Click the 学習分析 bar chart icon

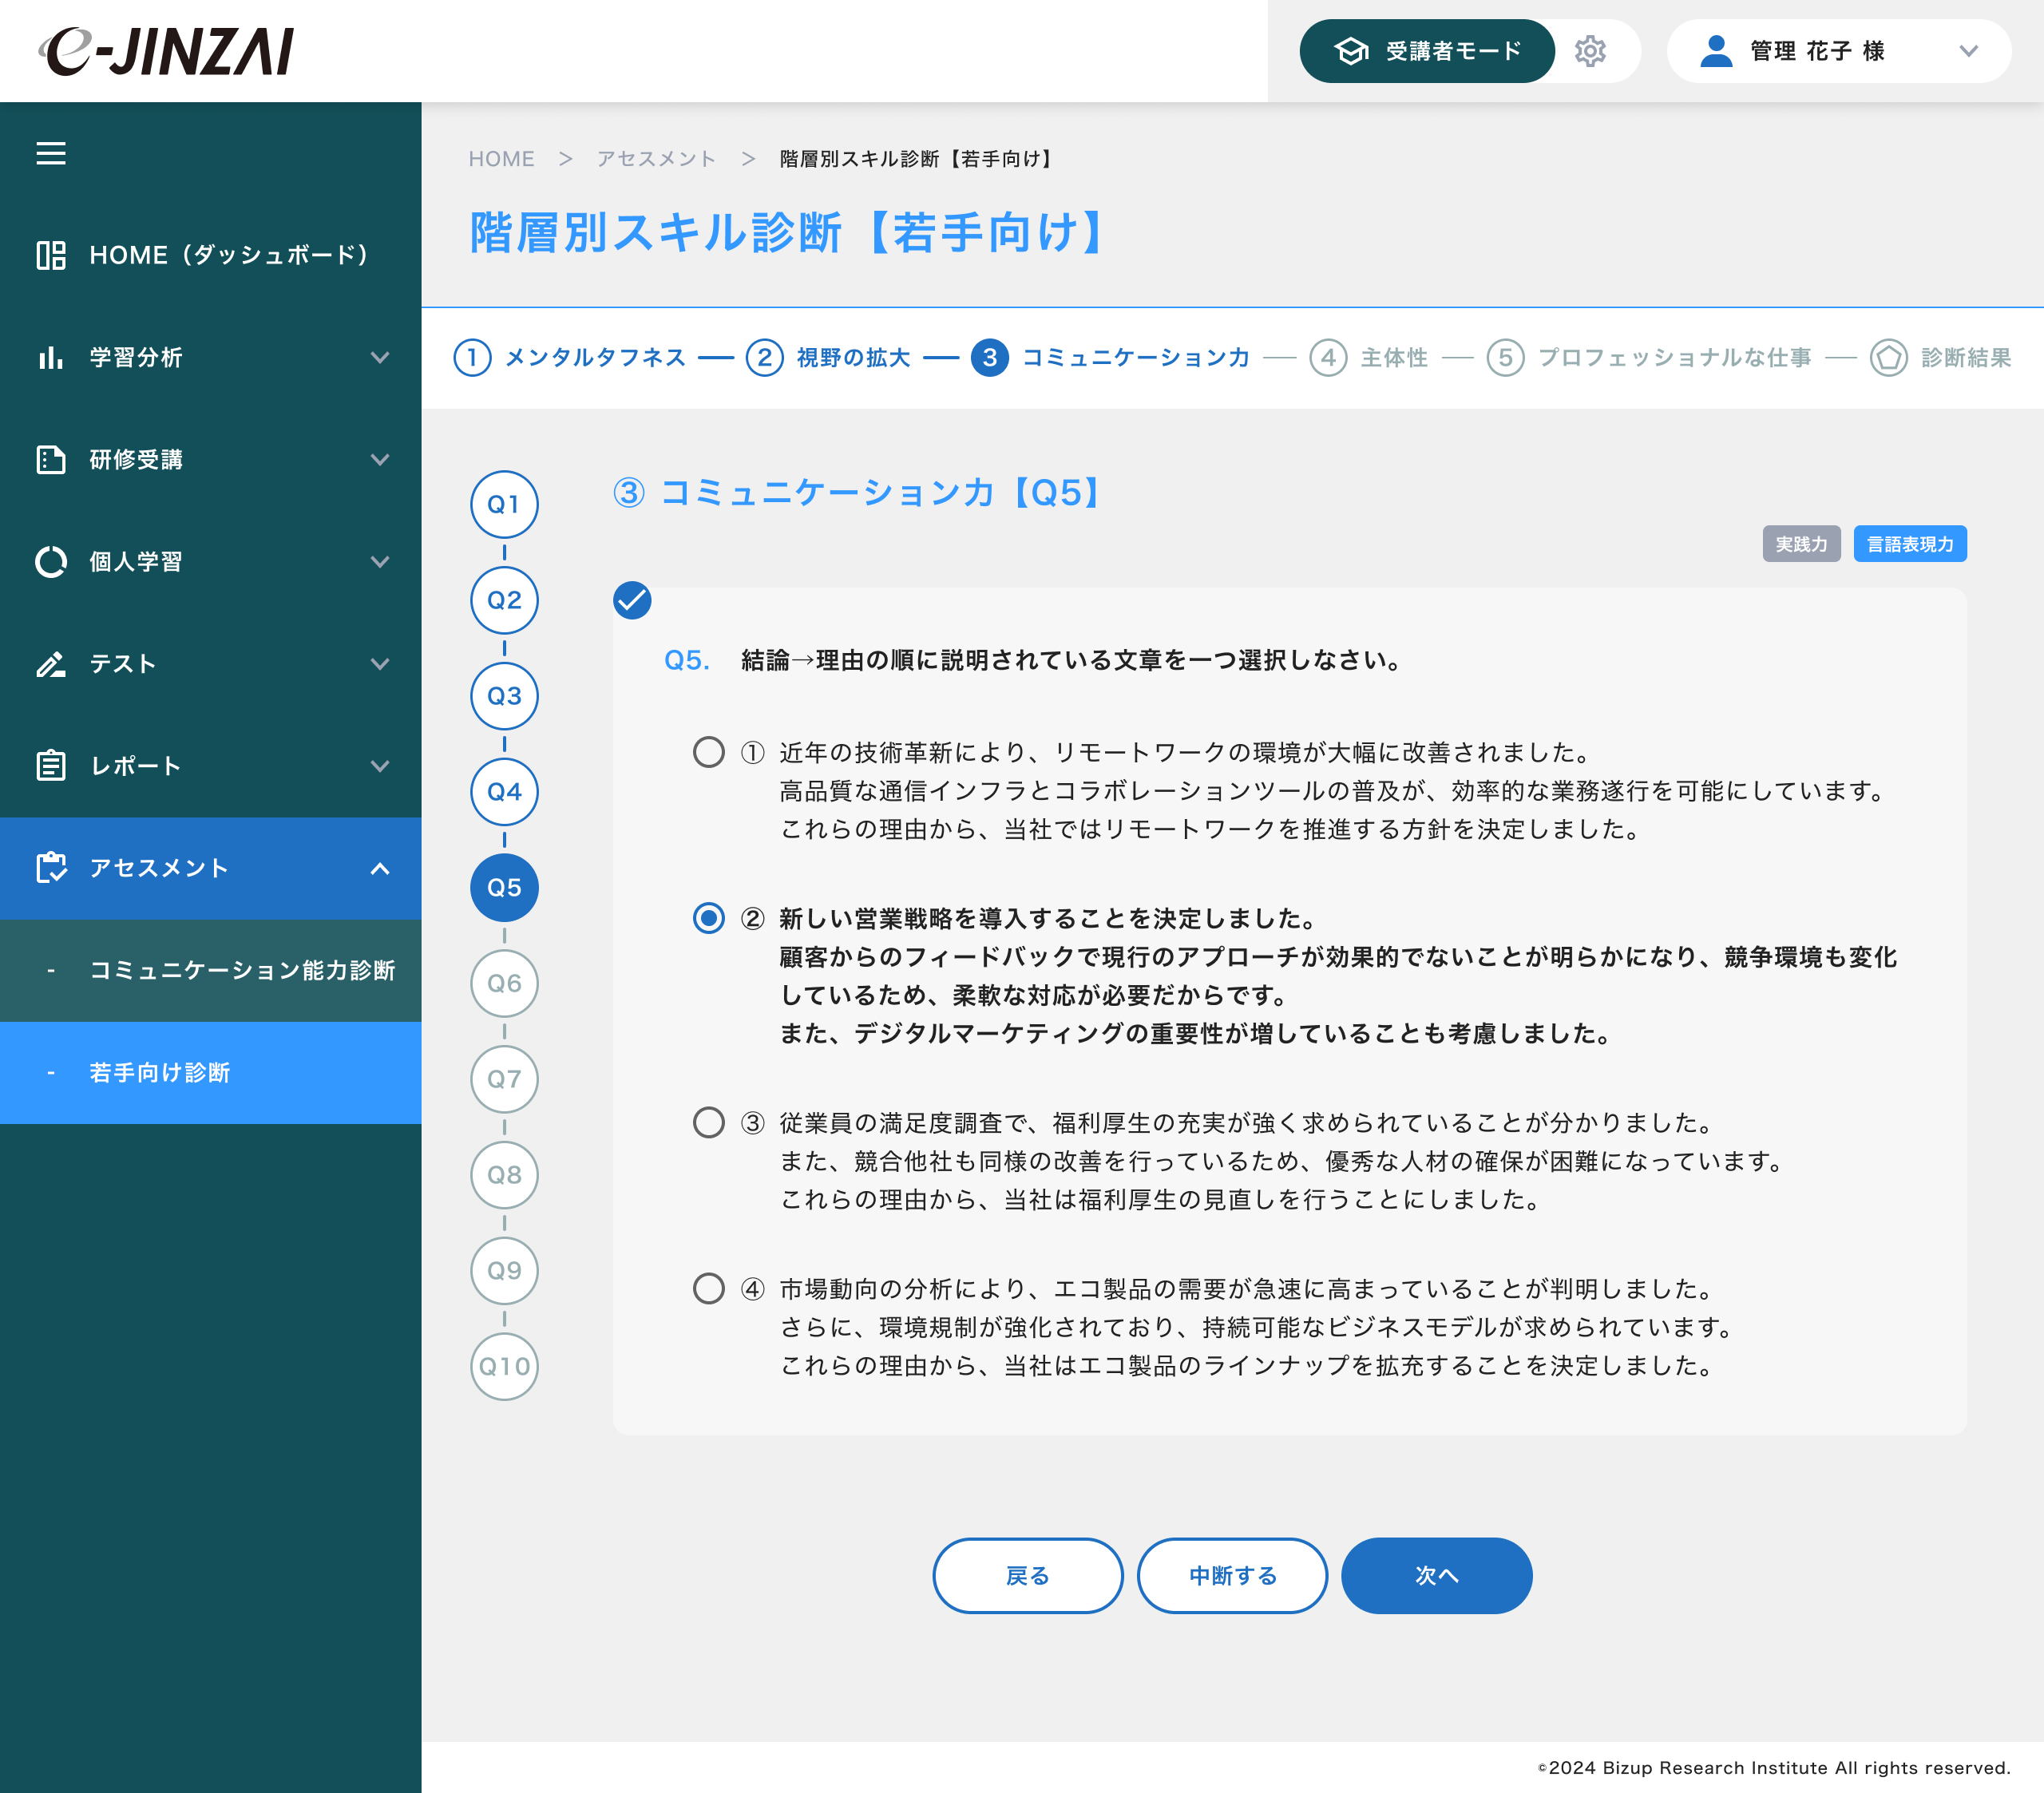point(51,357)
